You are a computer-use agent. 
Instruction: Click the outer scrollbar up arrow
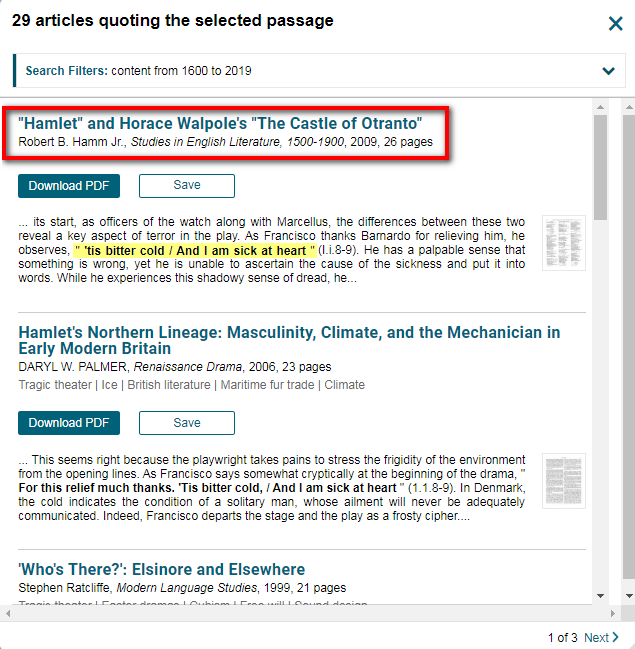(629, 107)
